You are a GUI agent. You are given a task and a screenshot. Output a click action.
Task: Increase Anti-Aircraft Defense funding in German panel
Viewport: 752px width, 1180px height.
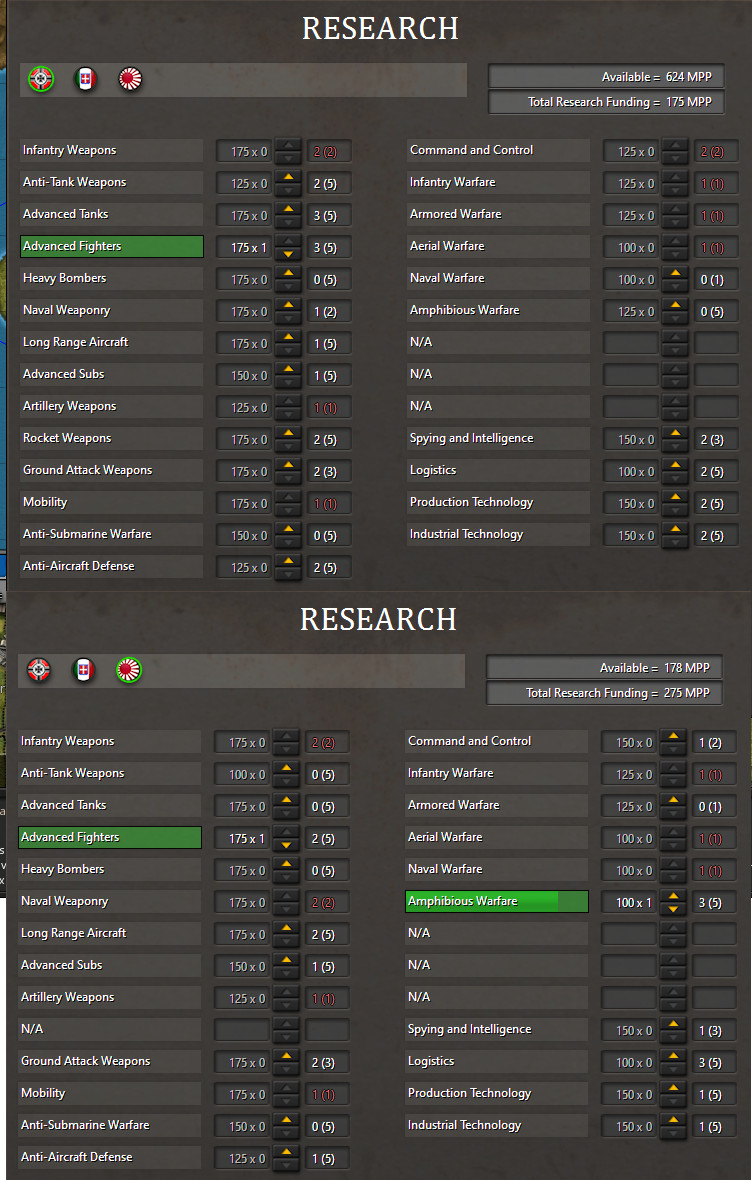[x=288, y=561]
